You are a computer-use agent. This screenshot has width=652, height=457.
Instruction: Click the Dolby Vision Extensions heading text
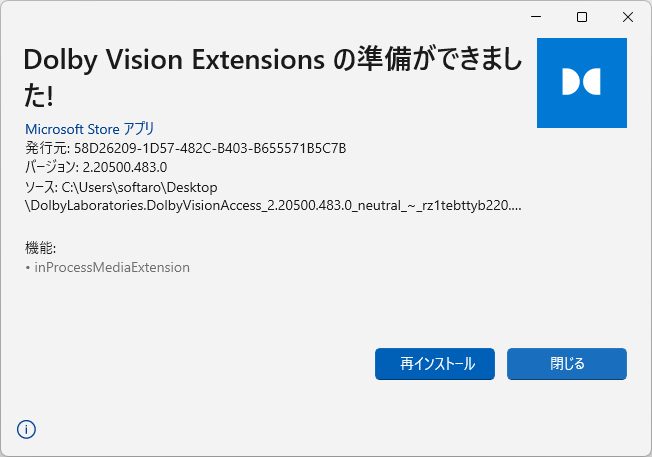[x=174, y=59]
